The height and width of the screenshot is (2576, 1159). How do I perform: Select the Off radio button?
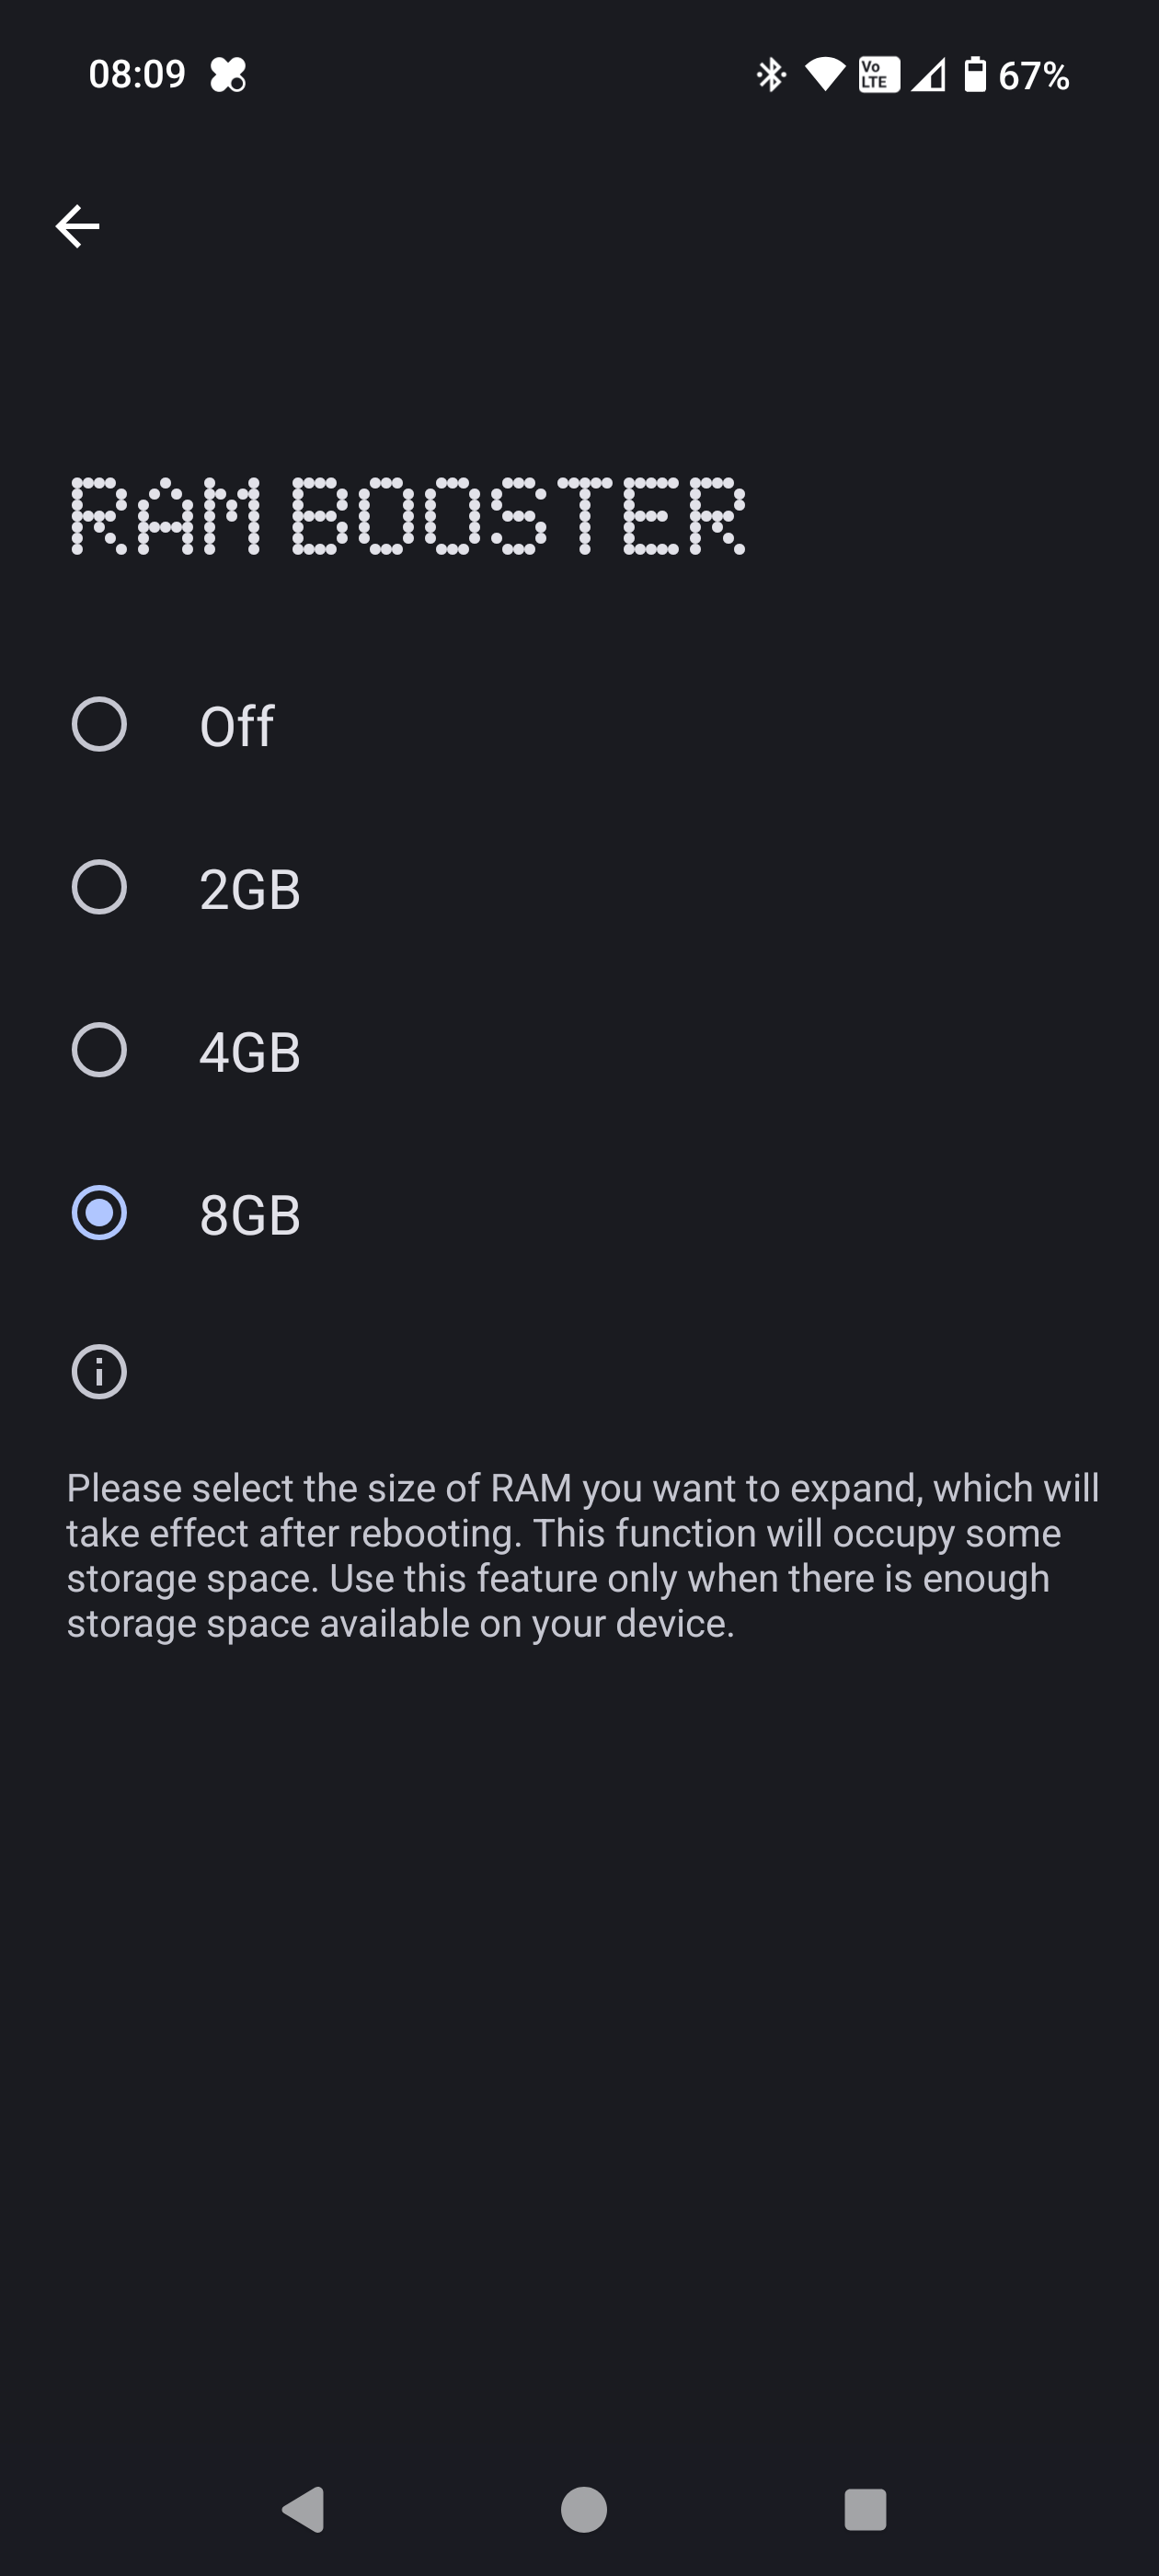click(99, 724)
